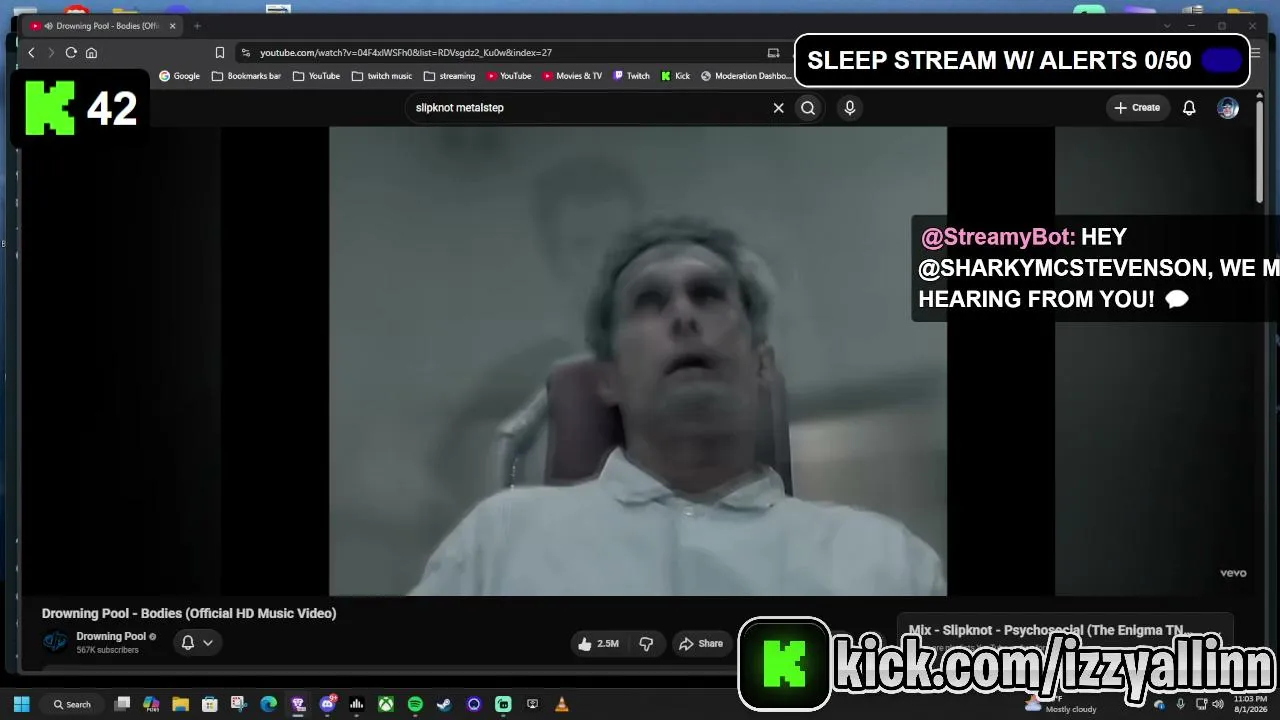Open the Movies & TV bookmark

(573, 76)
